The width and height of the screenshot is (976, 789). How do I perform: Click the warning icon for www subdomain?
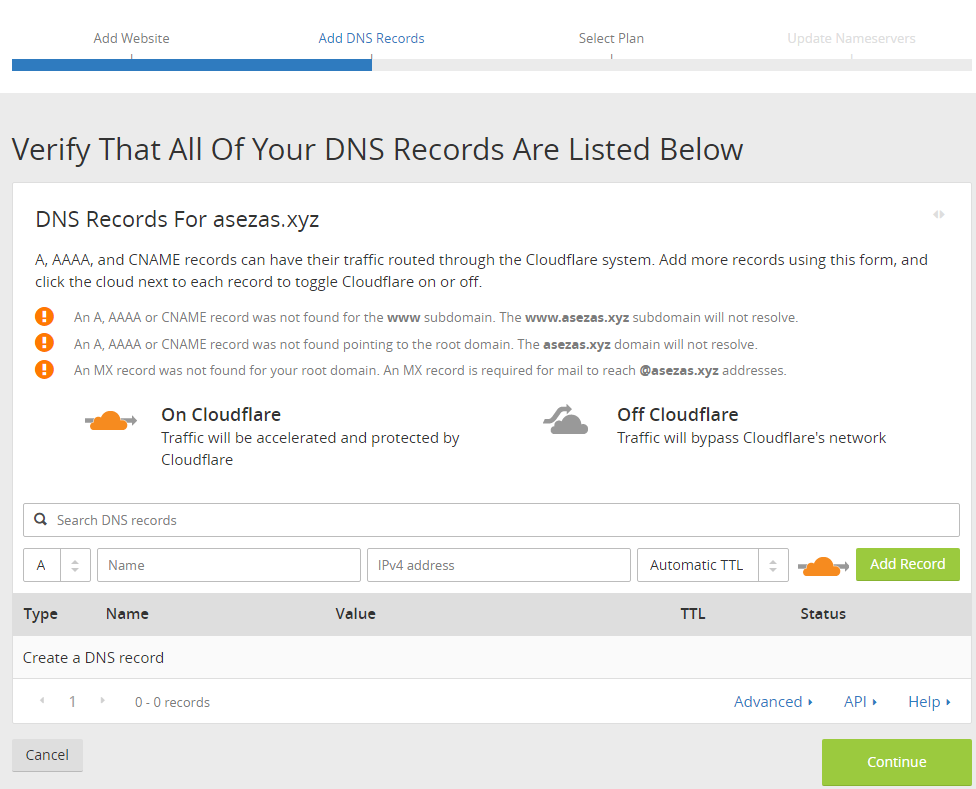44,317
